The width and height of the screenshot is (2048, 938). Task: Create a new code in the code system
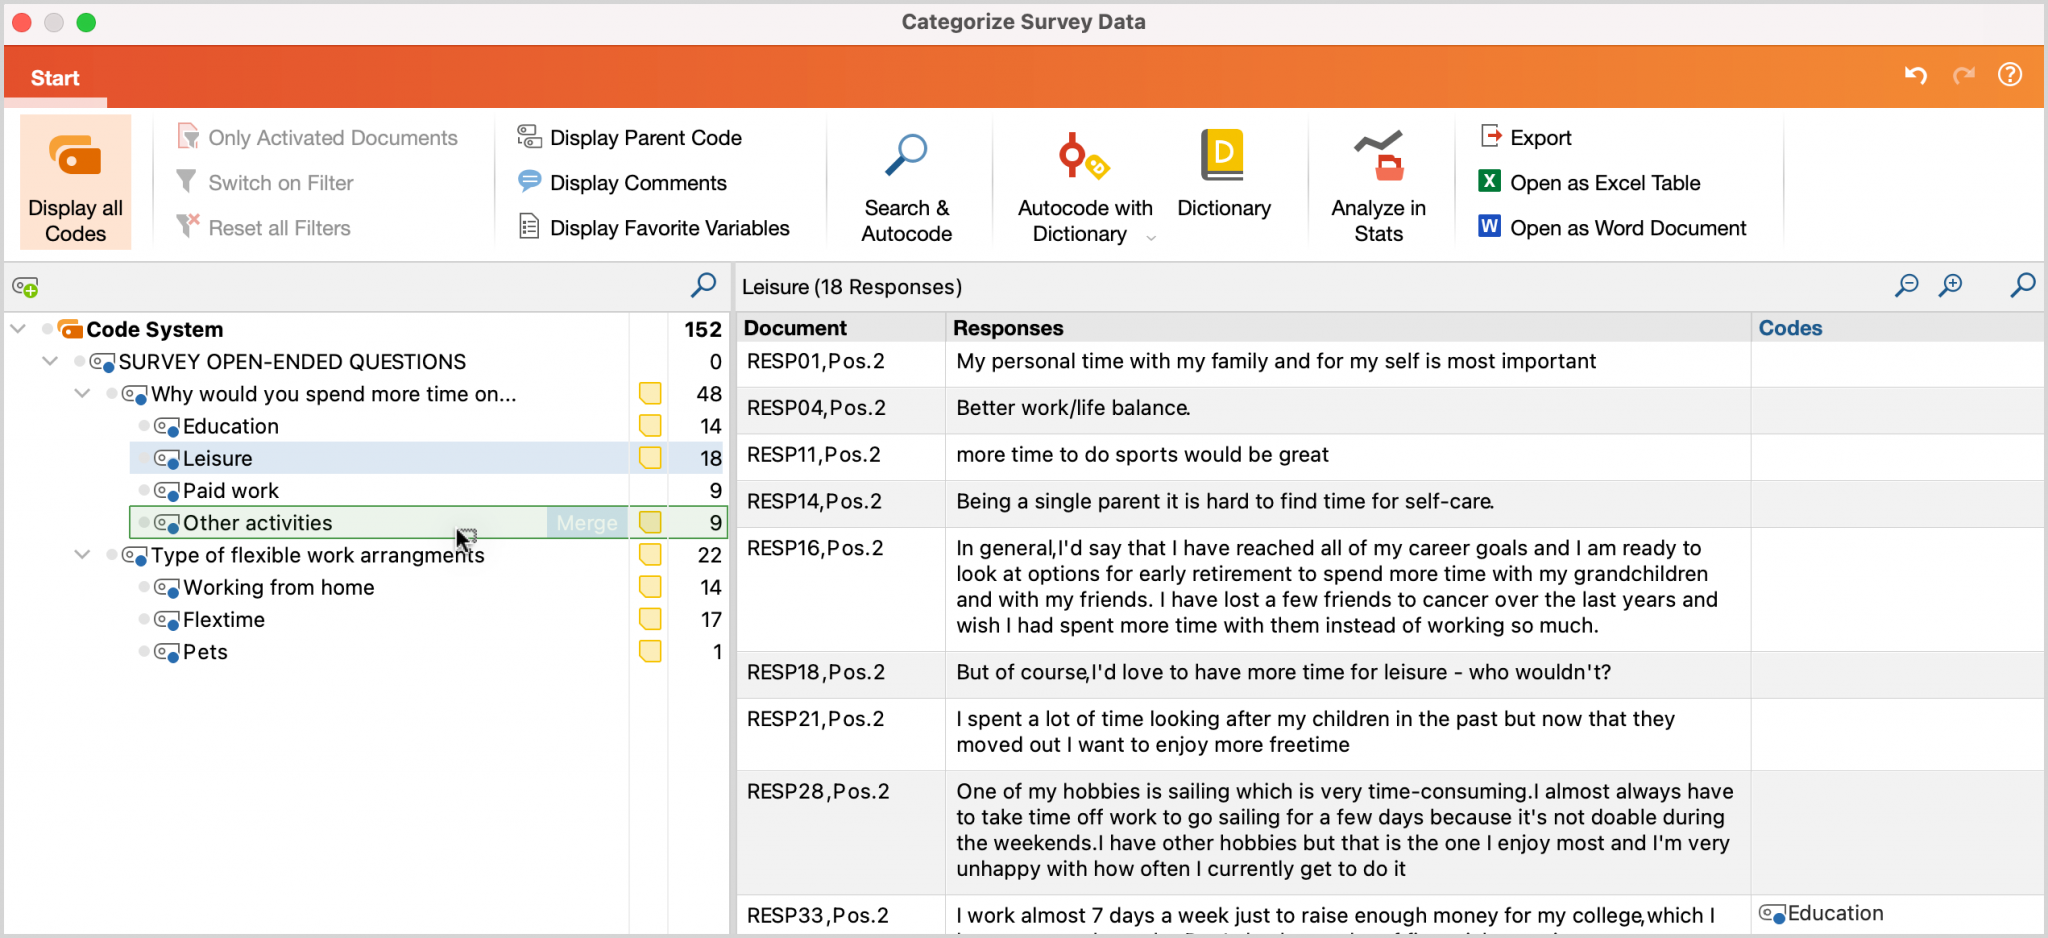coord(25,287)
